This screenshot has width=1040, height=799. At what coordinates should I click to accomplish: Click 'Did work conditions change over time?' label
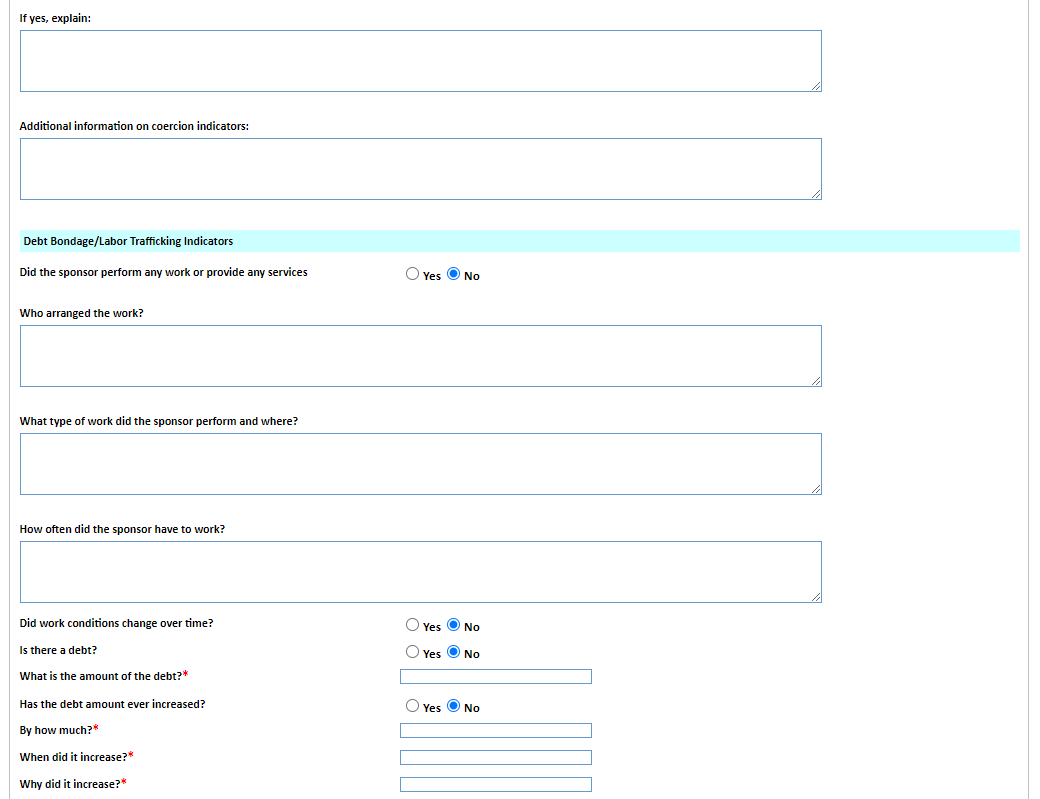pyautogui.click(x=116, y=623)
